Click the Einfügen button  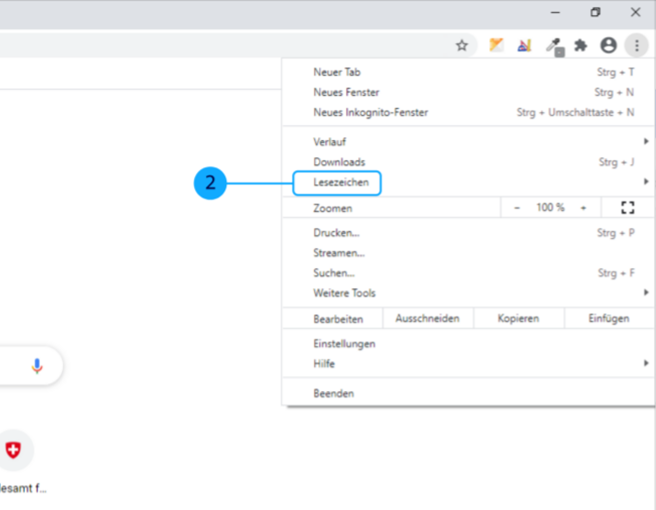pos(609,319)
